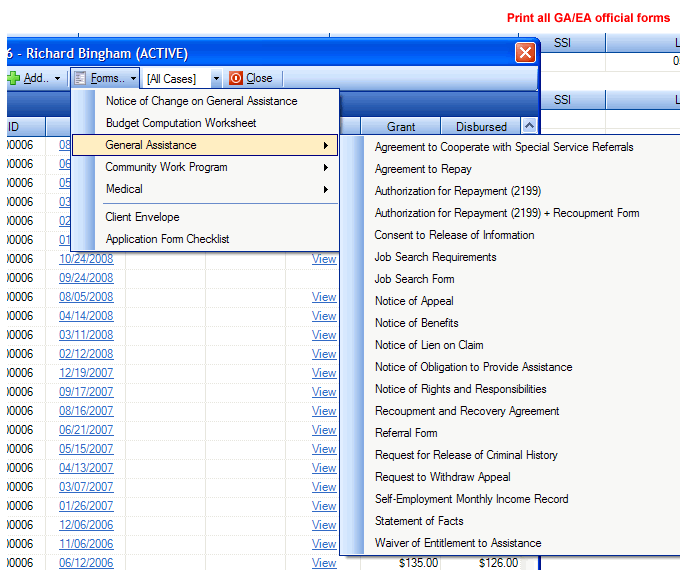Select Notice of Appeal
680x570 pixels.
coord(414,301)
